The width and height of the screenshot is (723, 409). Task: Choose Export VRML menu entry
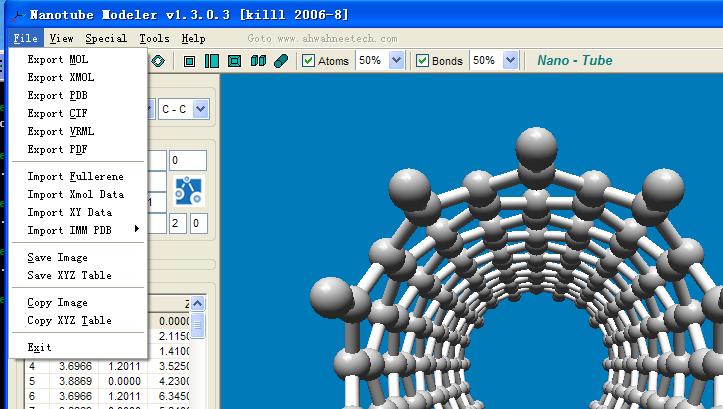point(78,131)
